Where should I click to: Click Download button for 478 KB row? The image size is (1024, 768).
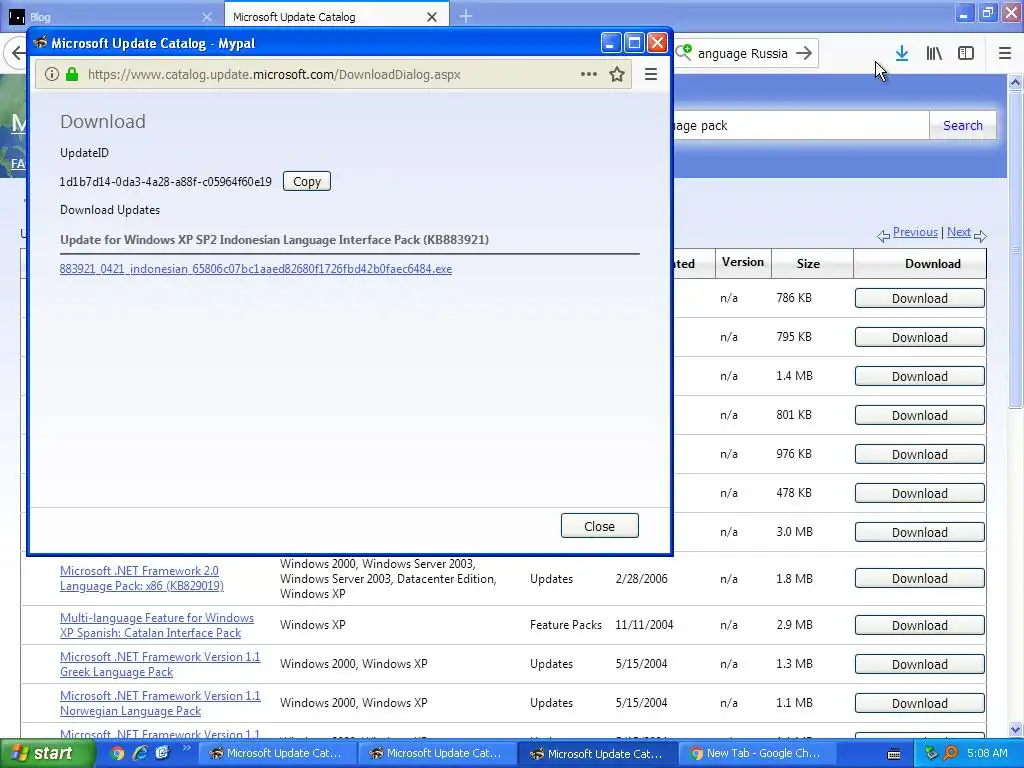pyautogui.click(x=920, y=494)
